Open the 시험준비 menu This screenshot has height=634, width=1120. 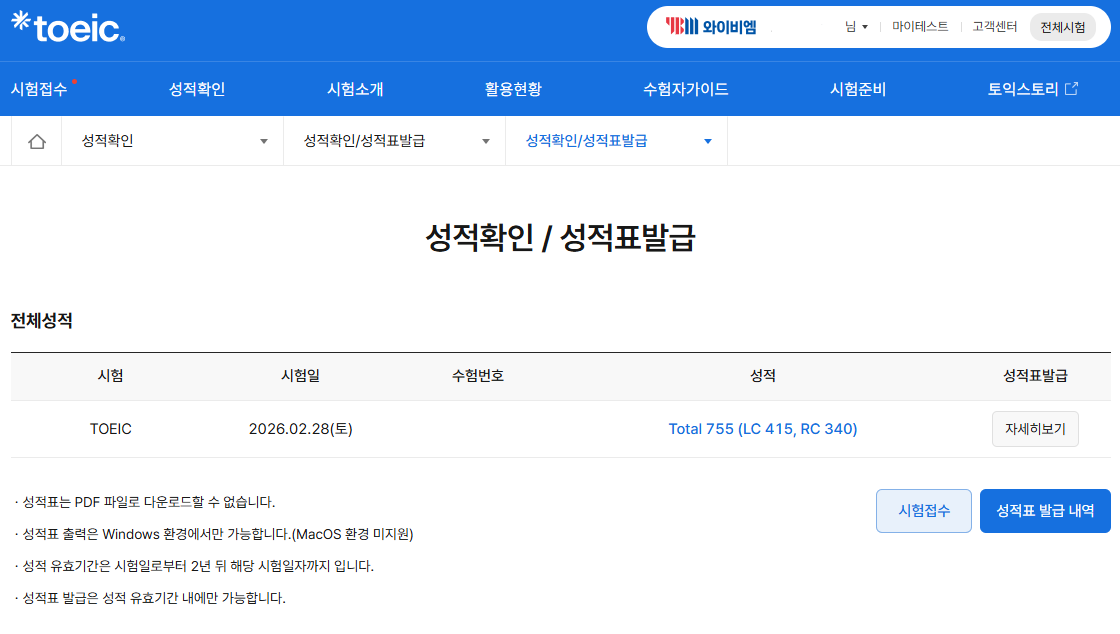[x=858, y=89]
